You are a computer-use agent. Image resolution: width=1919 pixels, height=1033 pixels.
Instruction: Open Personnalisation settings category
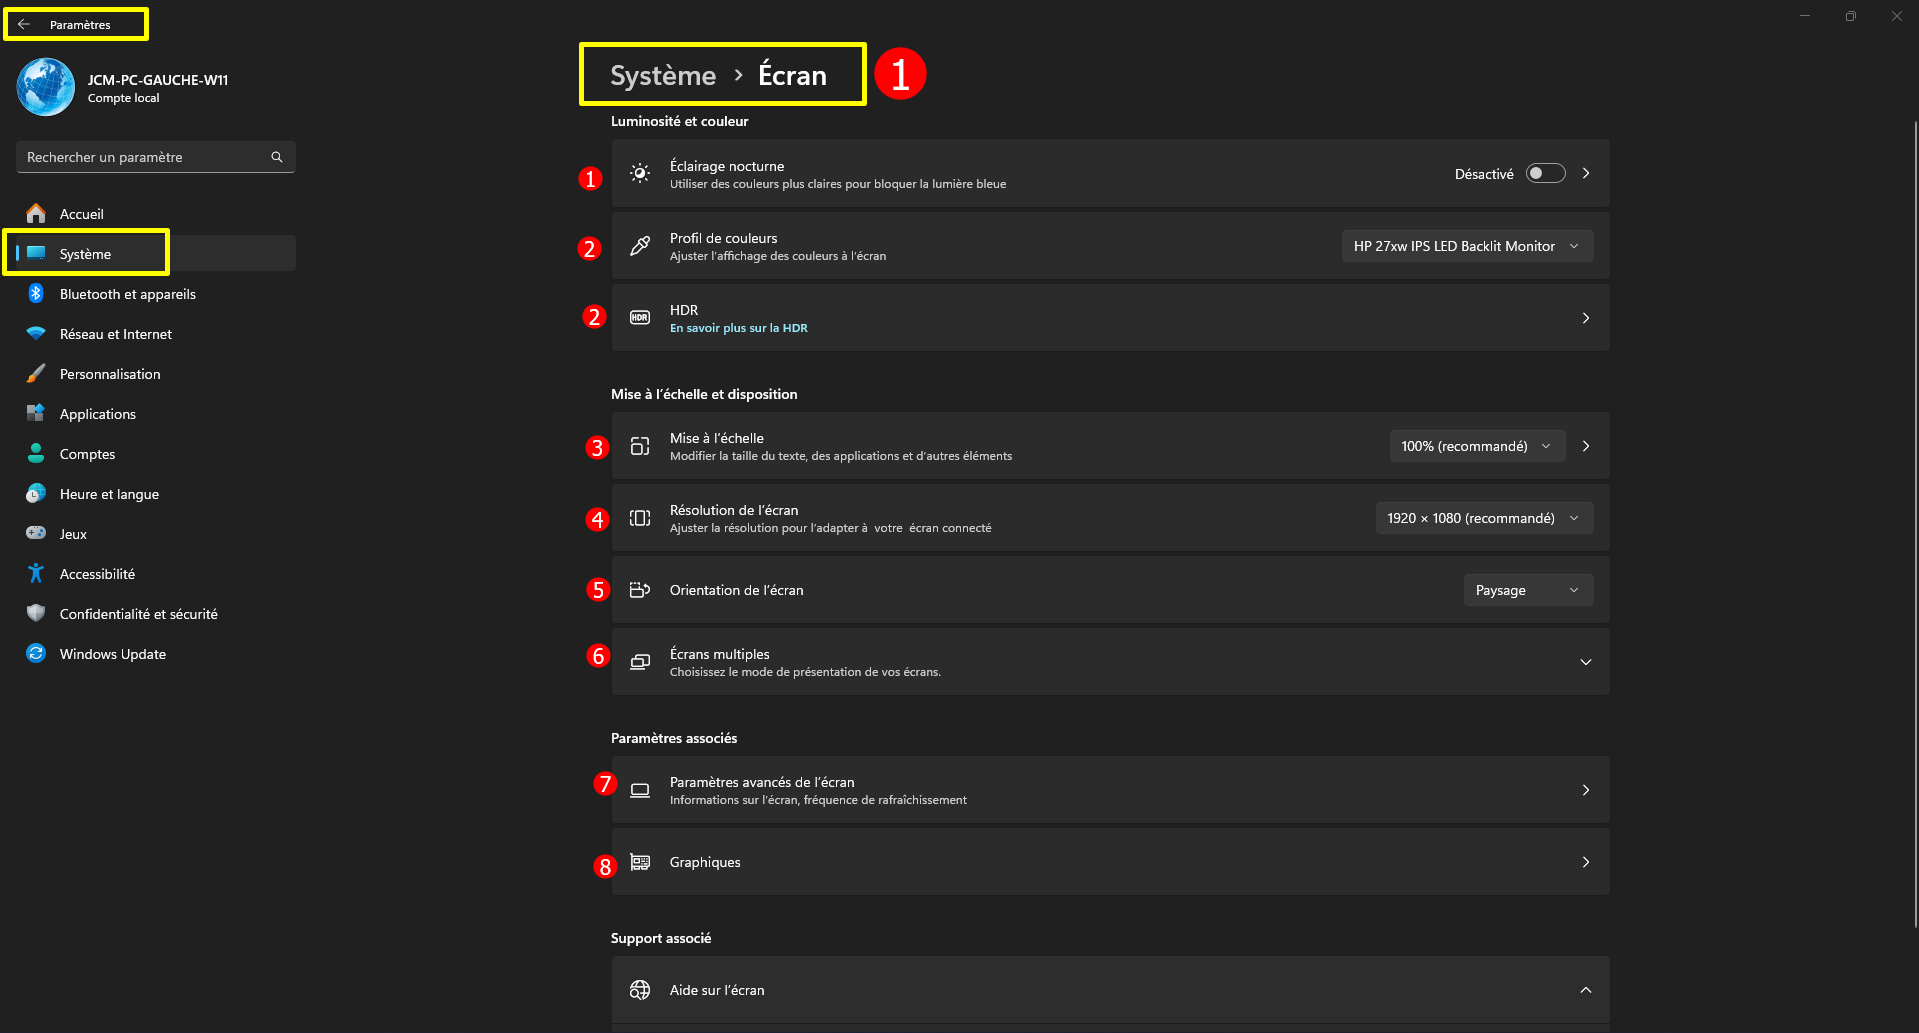tap(110, 374)
